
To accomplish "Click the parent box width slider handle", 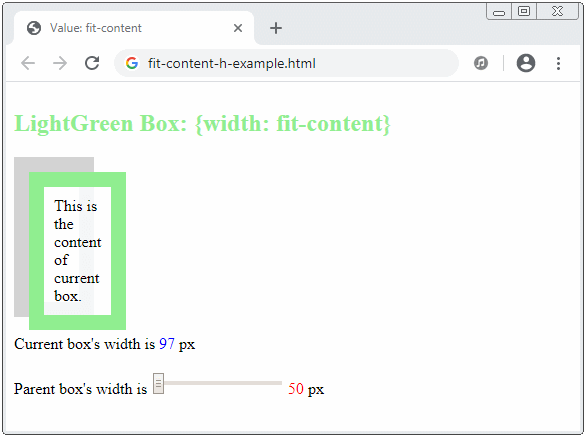I will point(158,383).
